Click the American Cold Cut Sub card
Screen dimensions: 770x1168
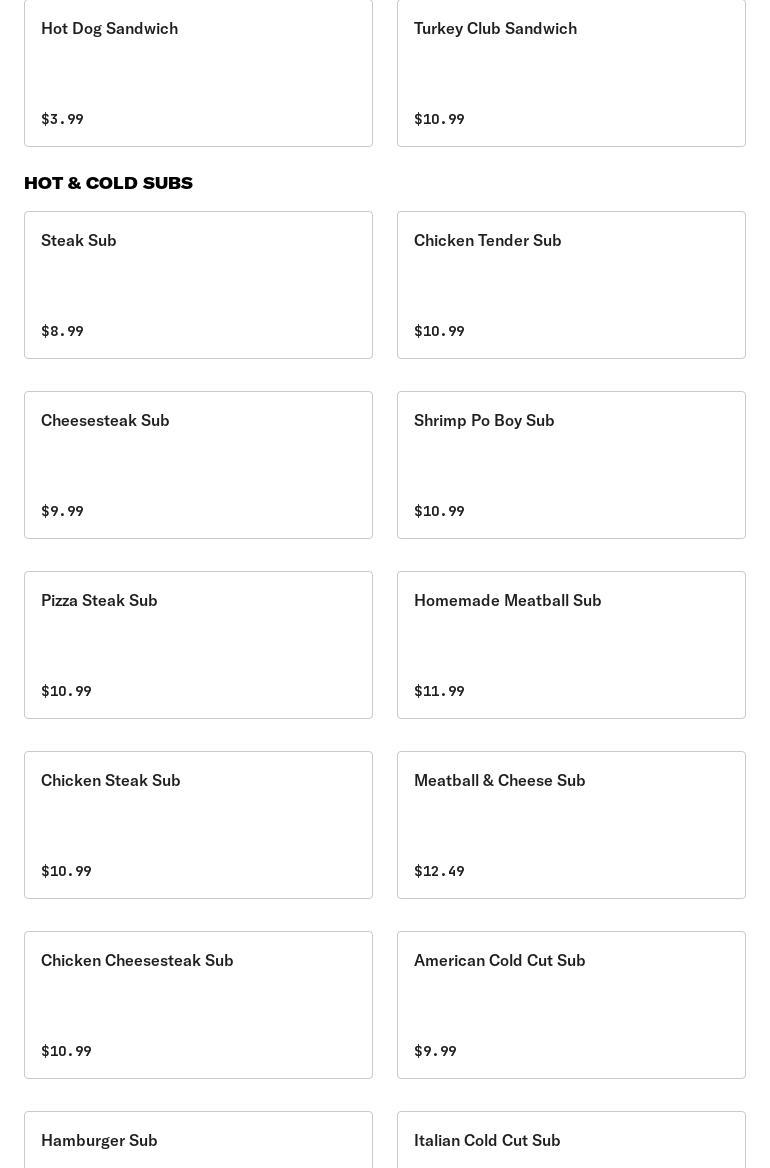point(571,1004)
